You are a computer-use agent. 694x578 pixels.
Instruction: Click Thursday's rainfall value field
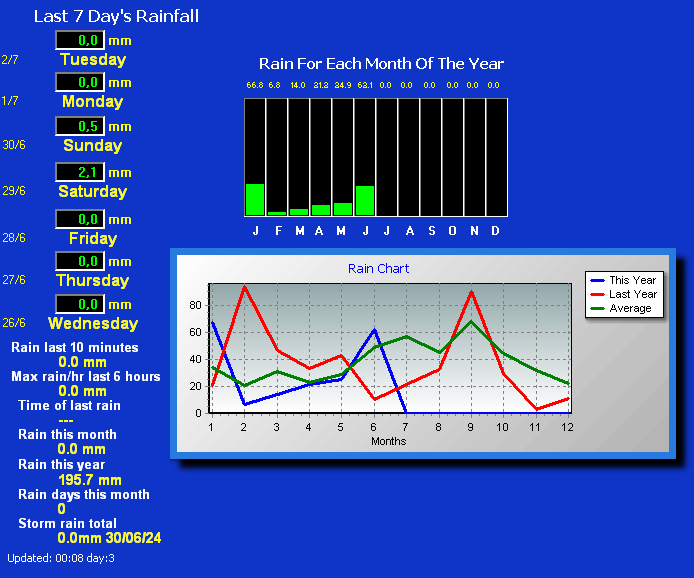pos(80,261)
